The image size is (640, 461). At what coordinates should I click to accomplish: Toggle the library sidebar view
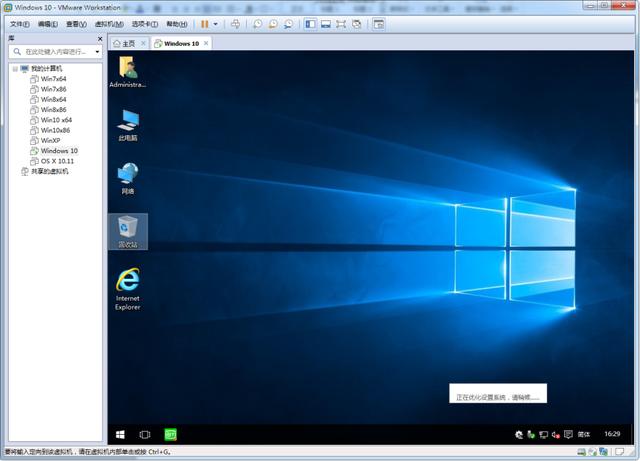[310, 24]
